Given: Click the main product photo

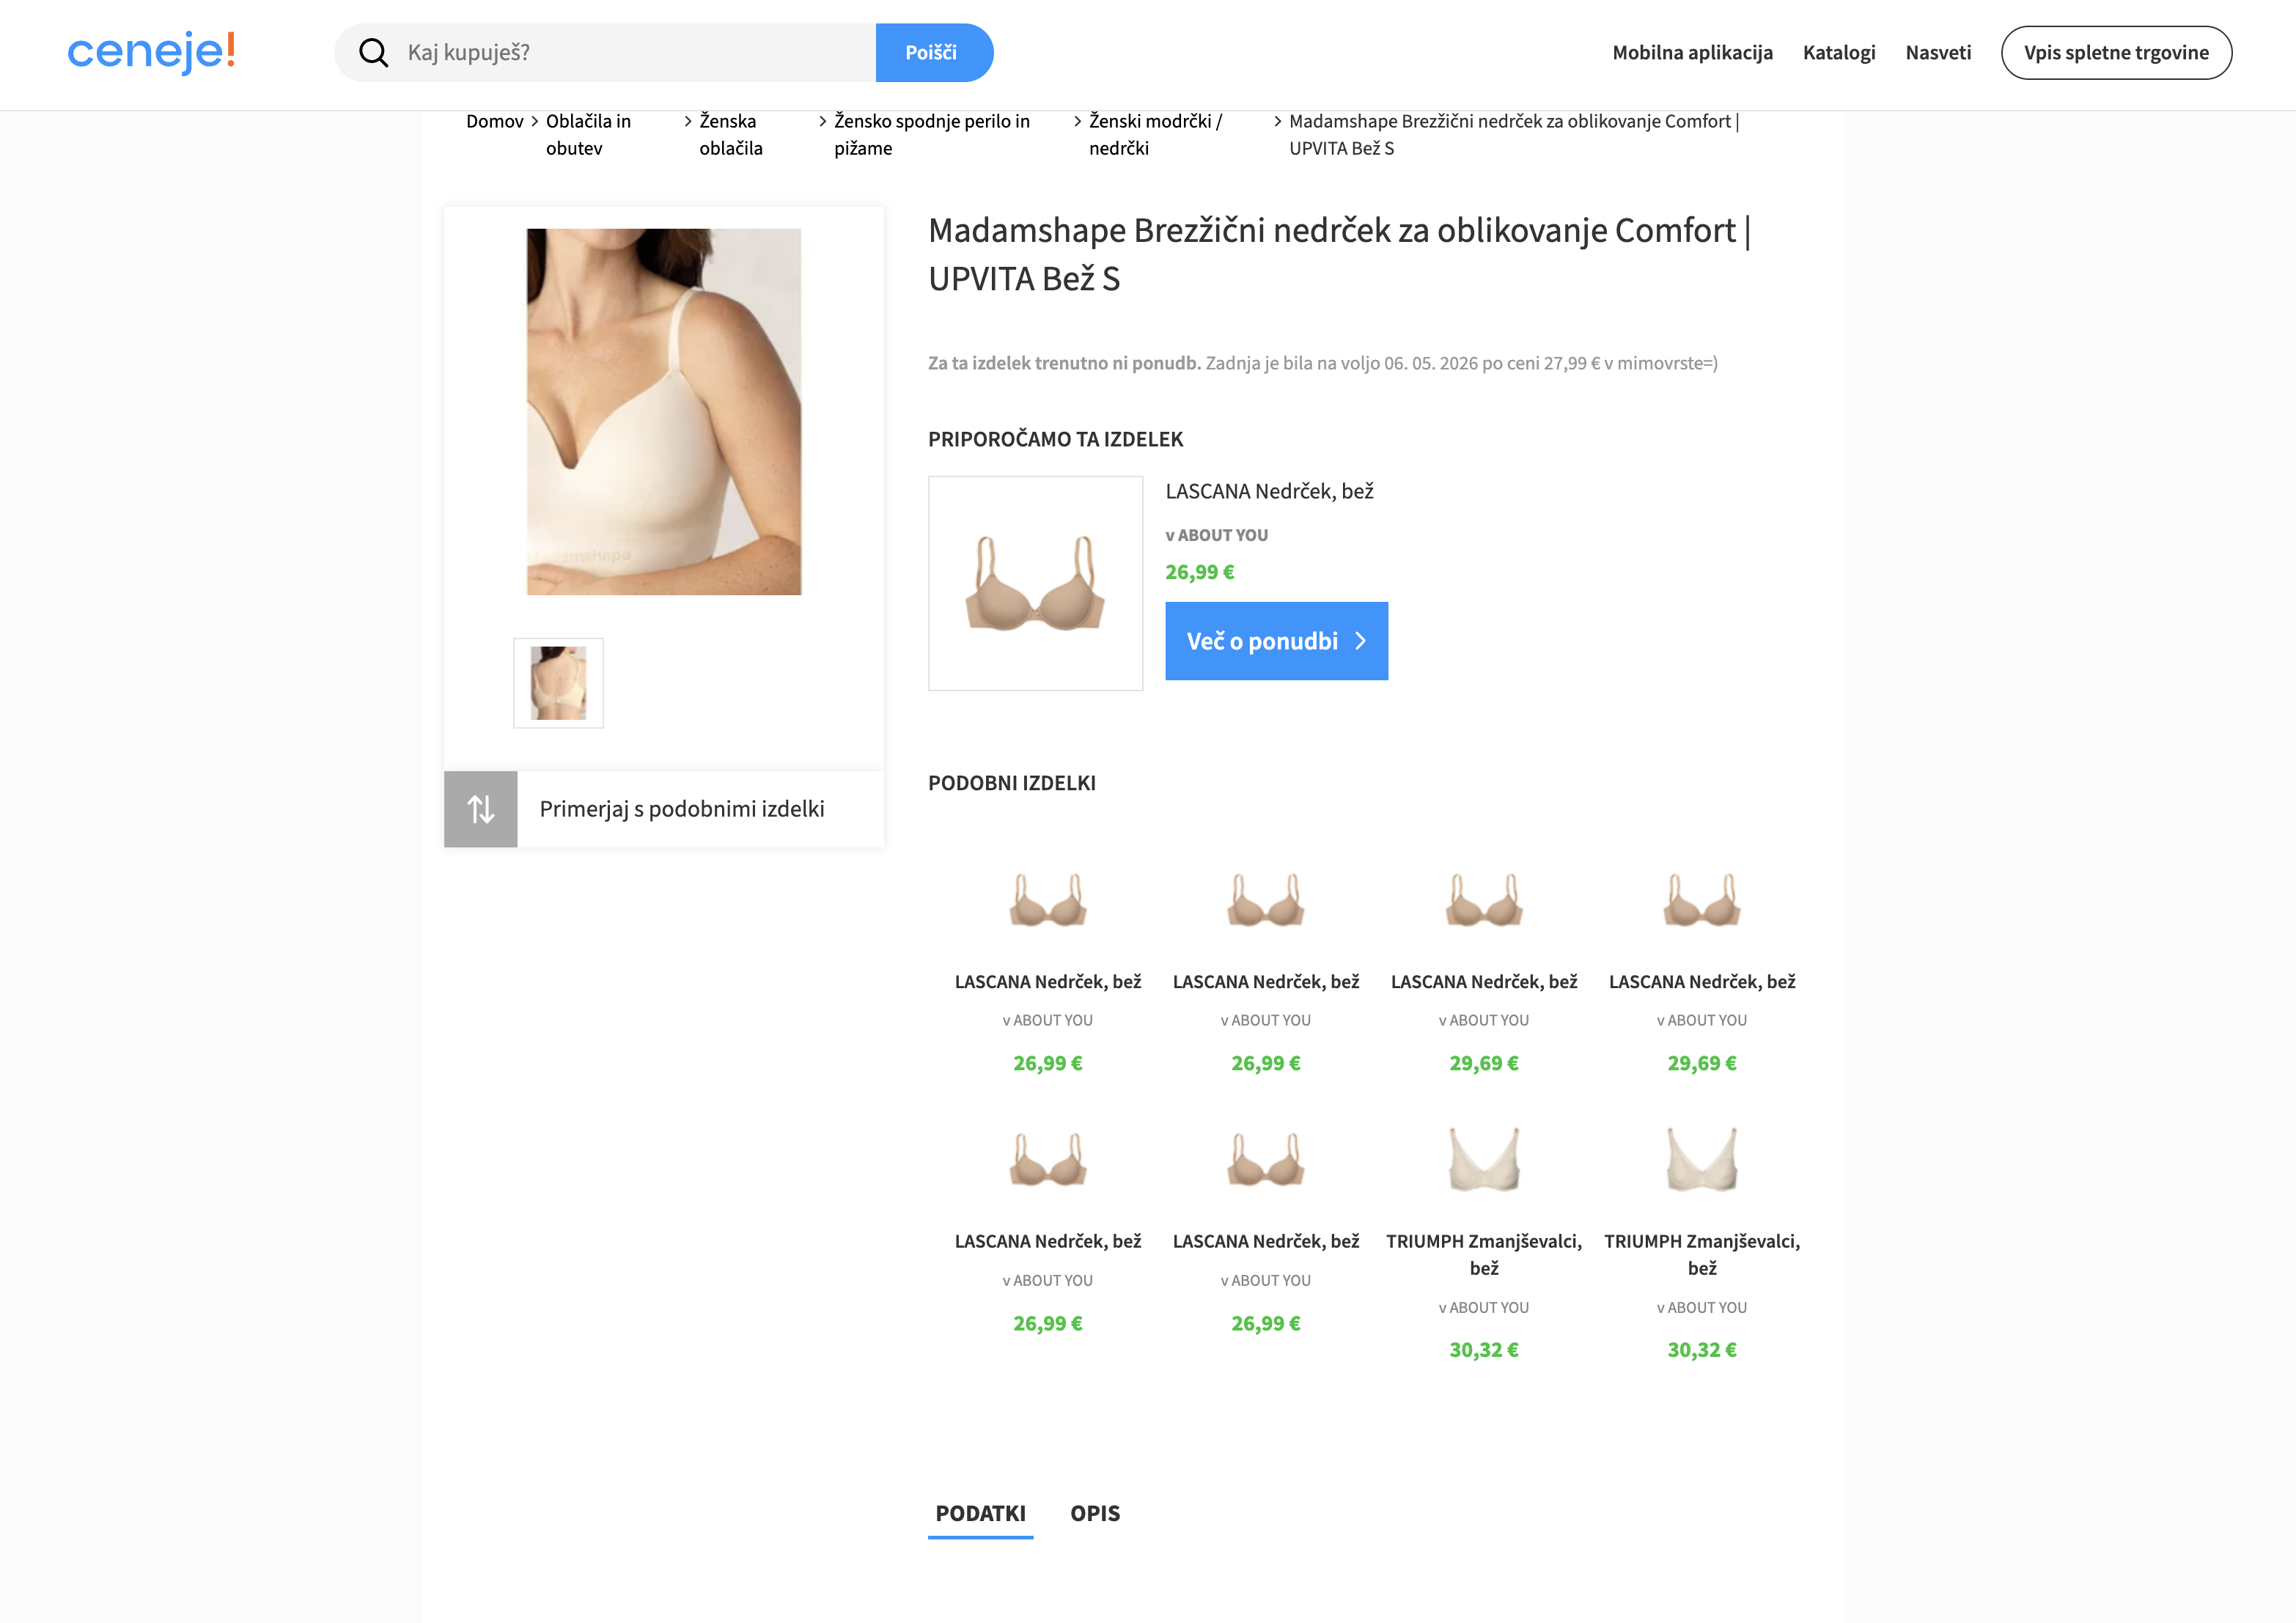Looking at the screenshot, I should pyautogui.click(x=664, y=412).
